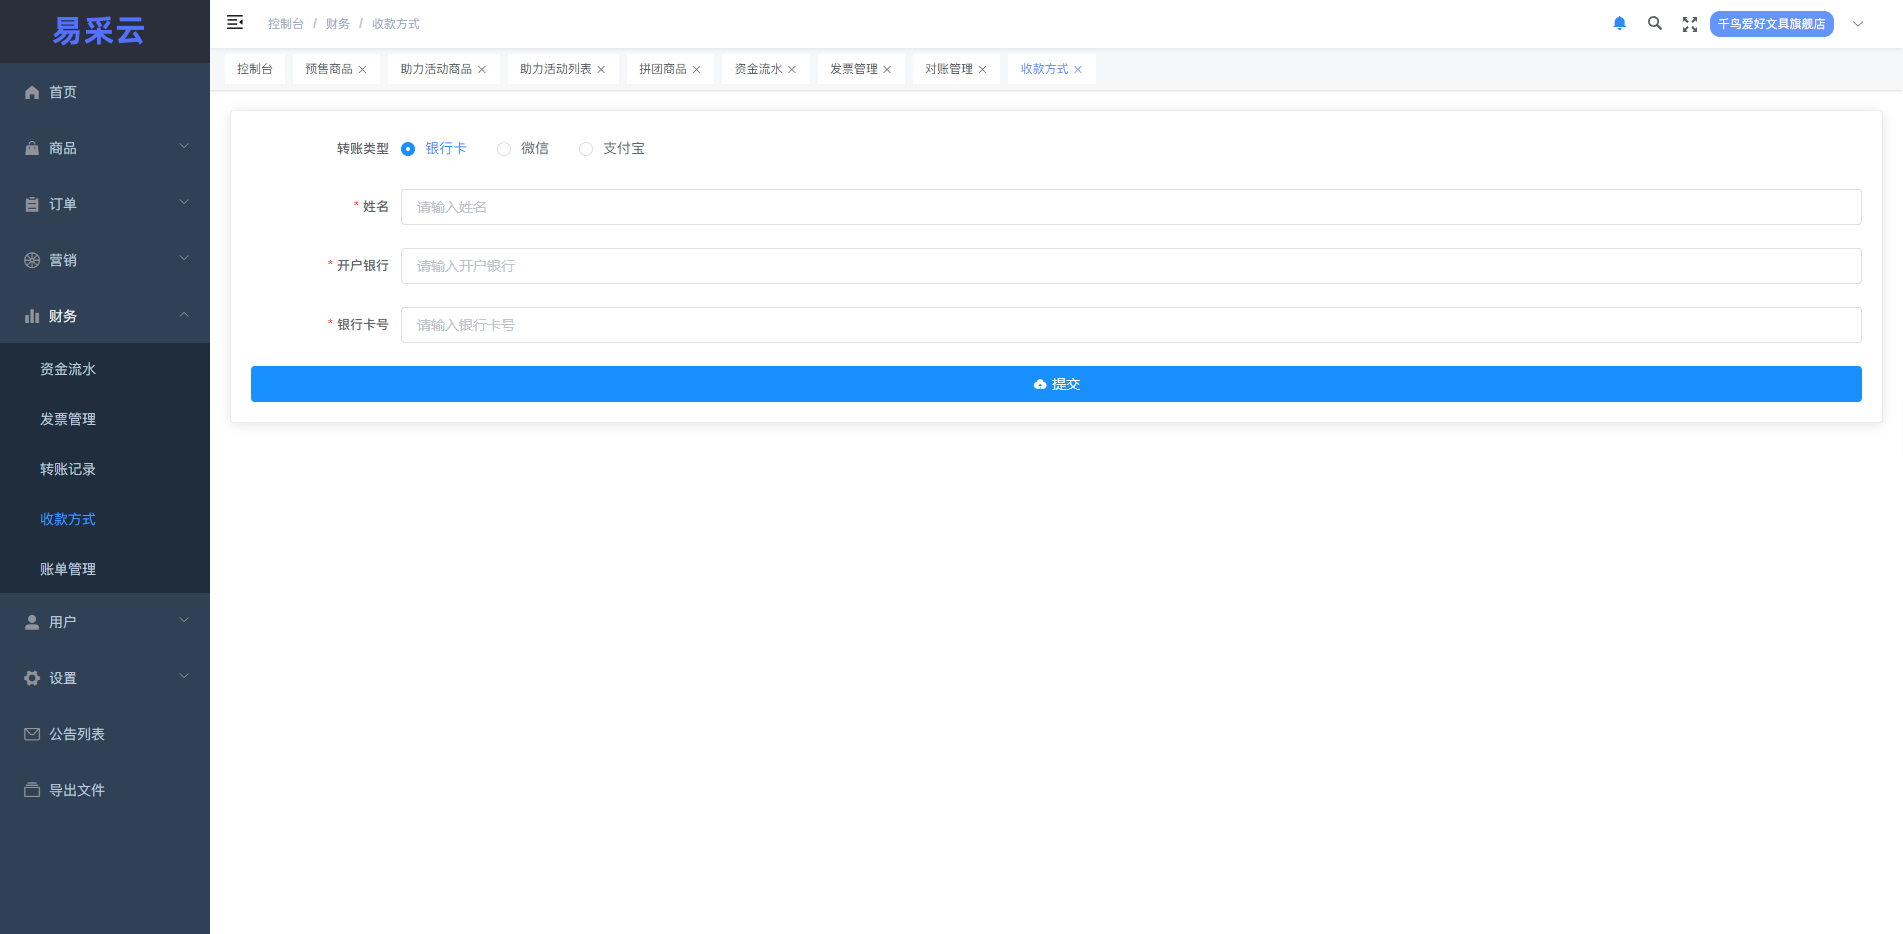1903x934 pixels.
Task: Open the dropdown arrow next to store name
Action: click(x=1858, y=23)
